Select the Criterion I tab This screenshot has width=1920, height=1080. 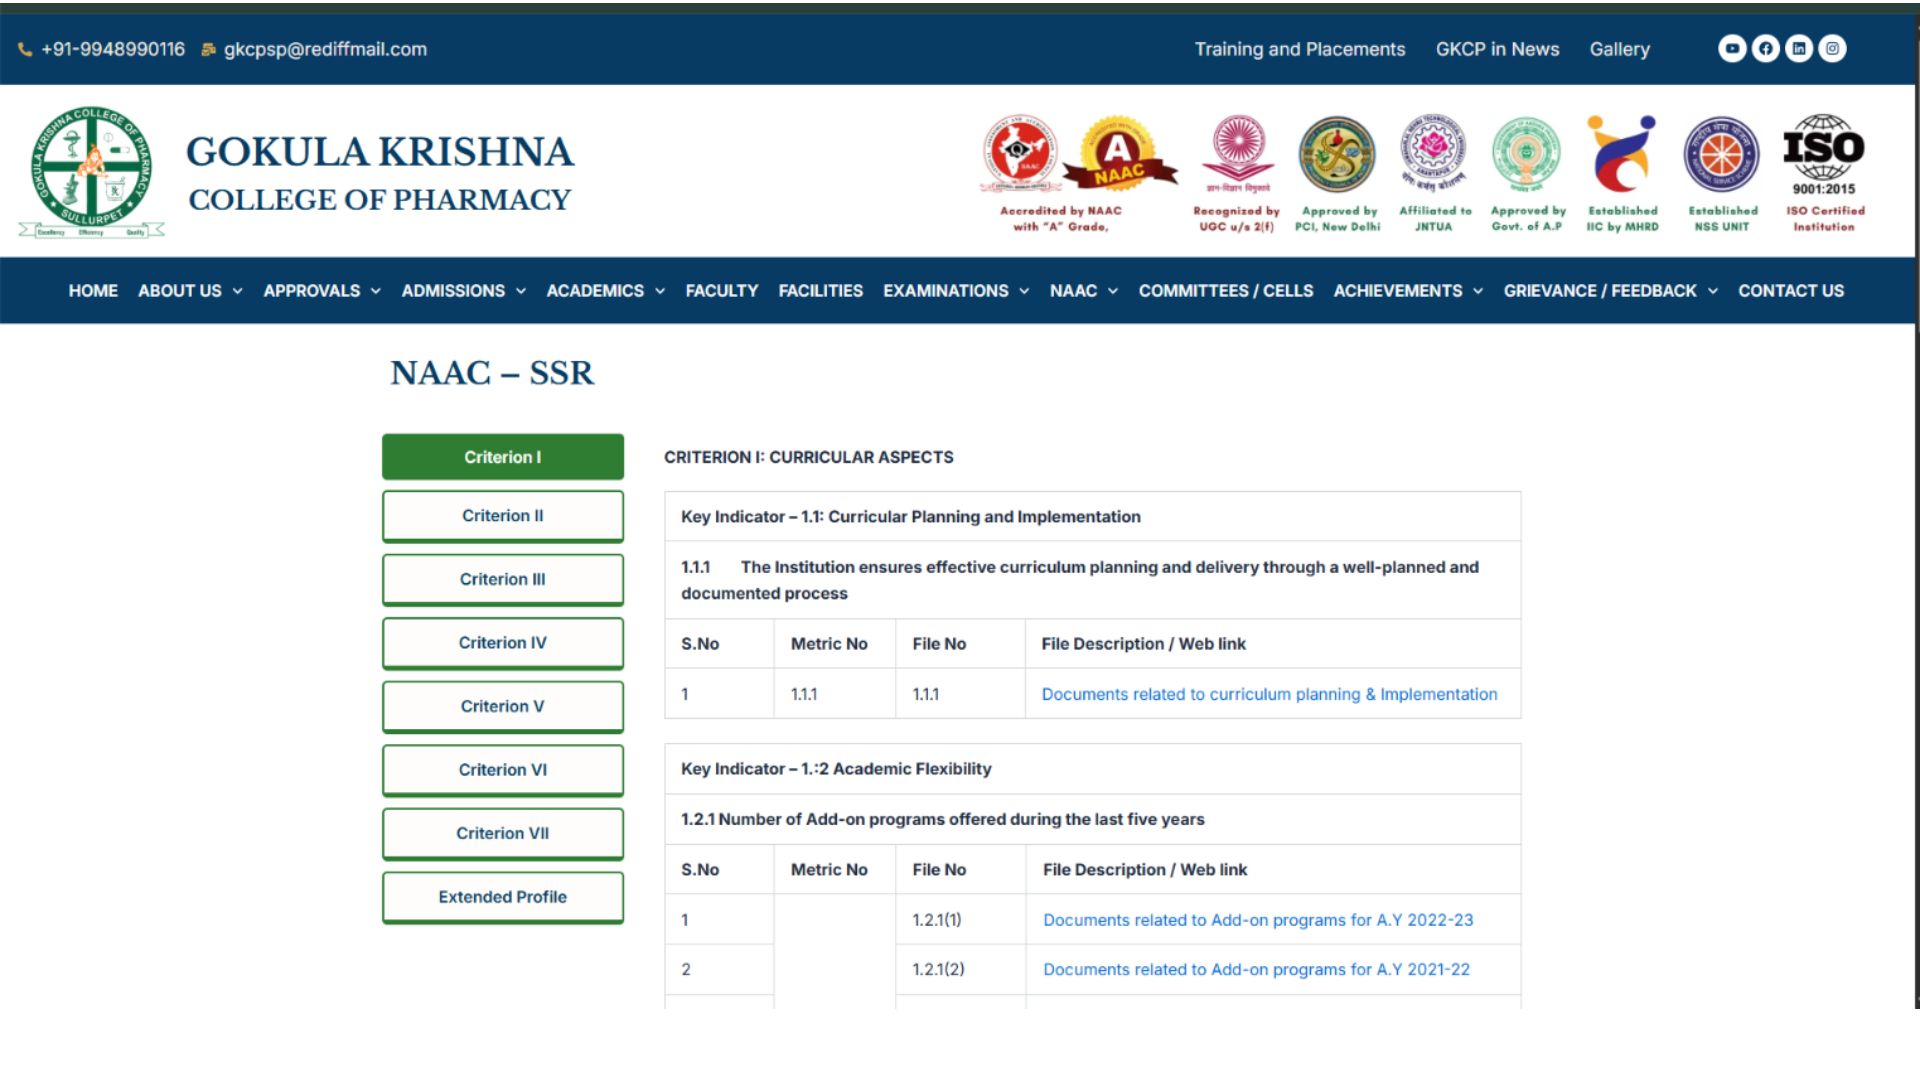[x=503, y=457]
